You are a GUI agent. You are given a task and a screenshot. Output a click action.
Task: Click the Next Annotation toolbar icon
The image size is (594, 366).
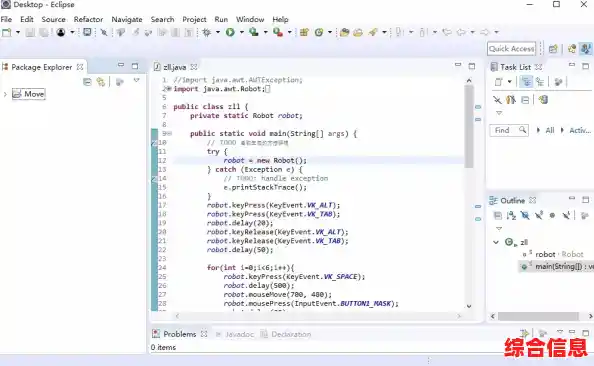tap(399, 32)
